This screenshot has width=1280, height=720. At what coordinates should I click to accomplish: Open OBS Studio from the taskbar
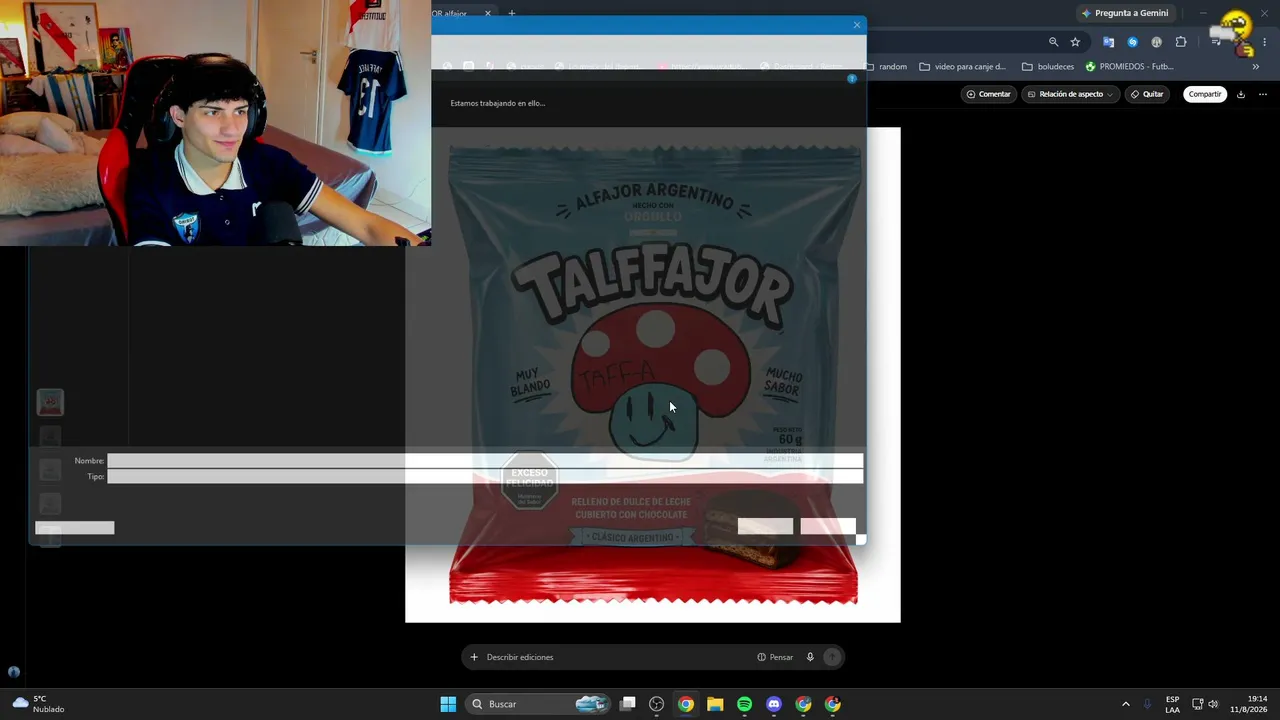[657, 704]
